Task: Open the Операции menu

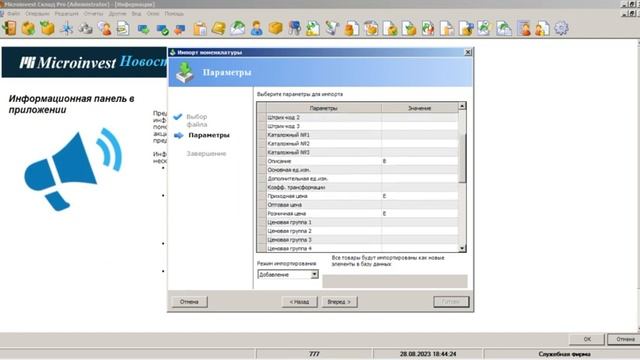Action: click(37, 13)
